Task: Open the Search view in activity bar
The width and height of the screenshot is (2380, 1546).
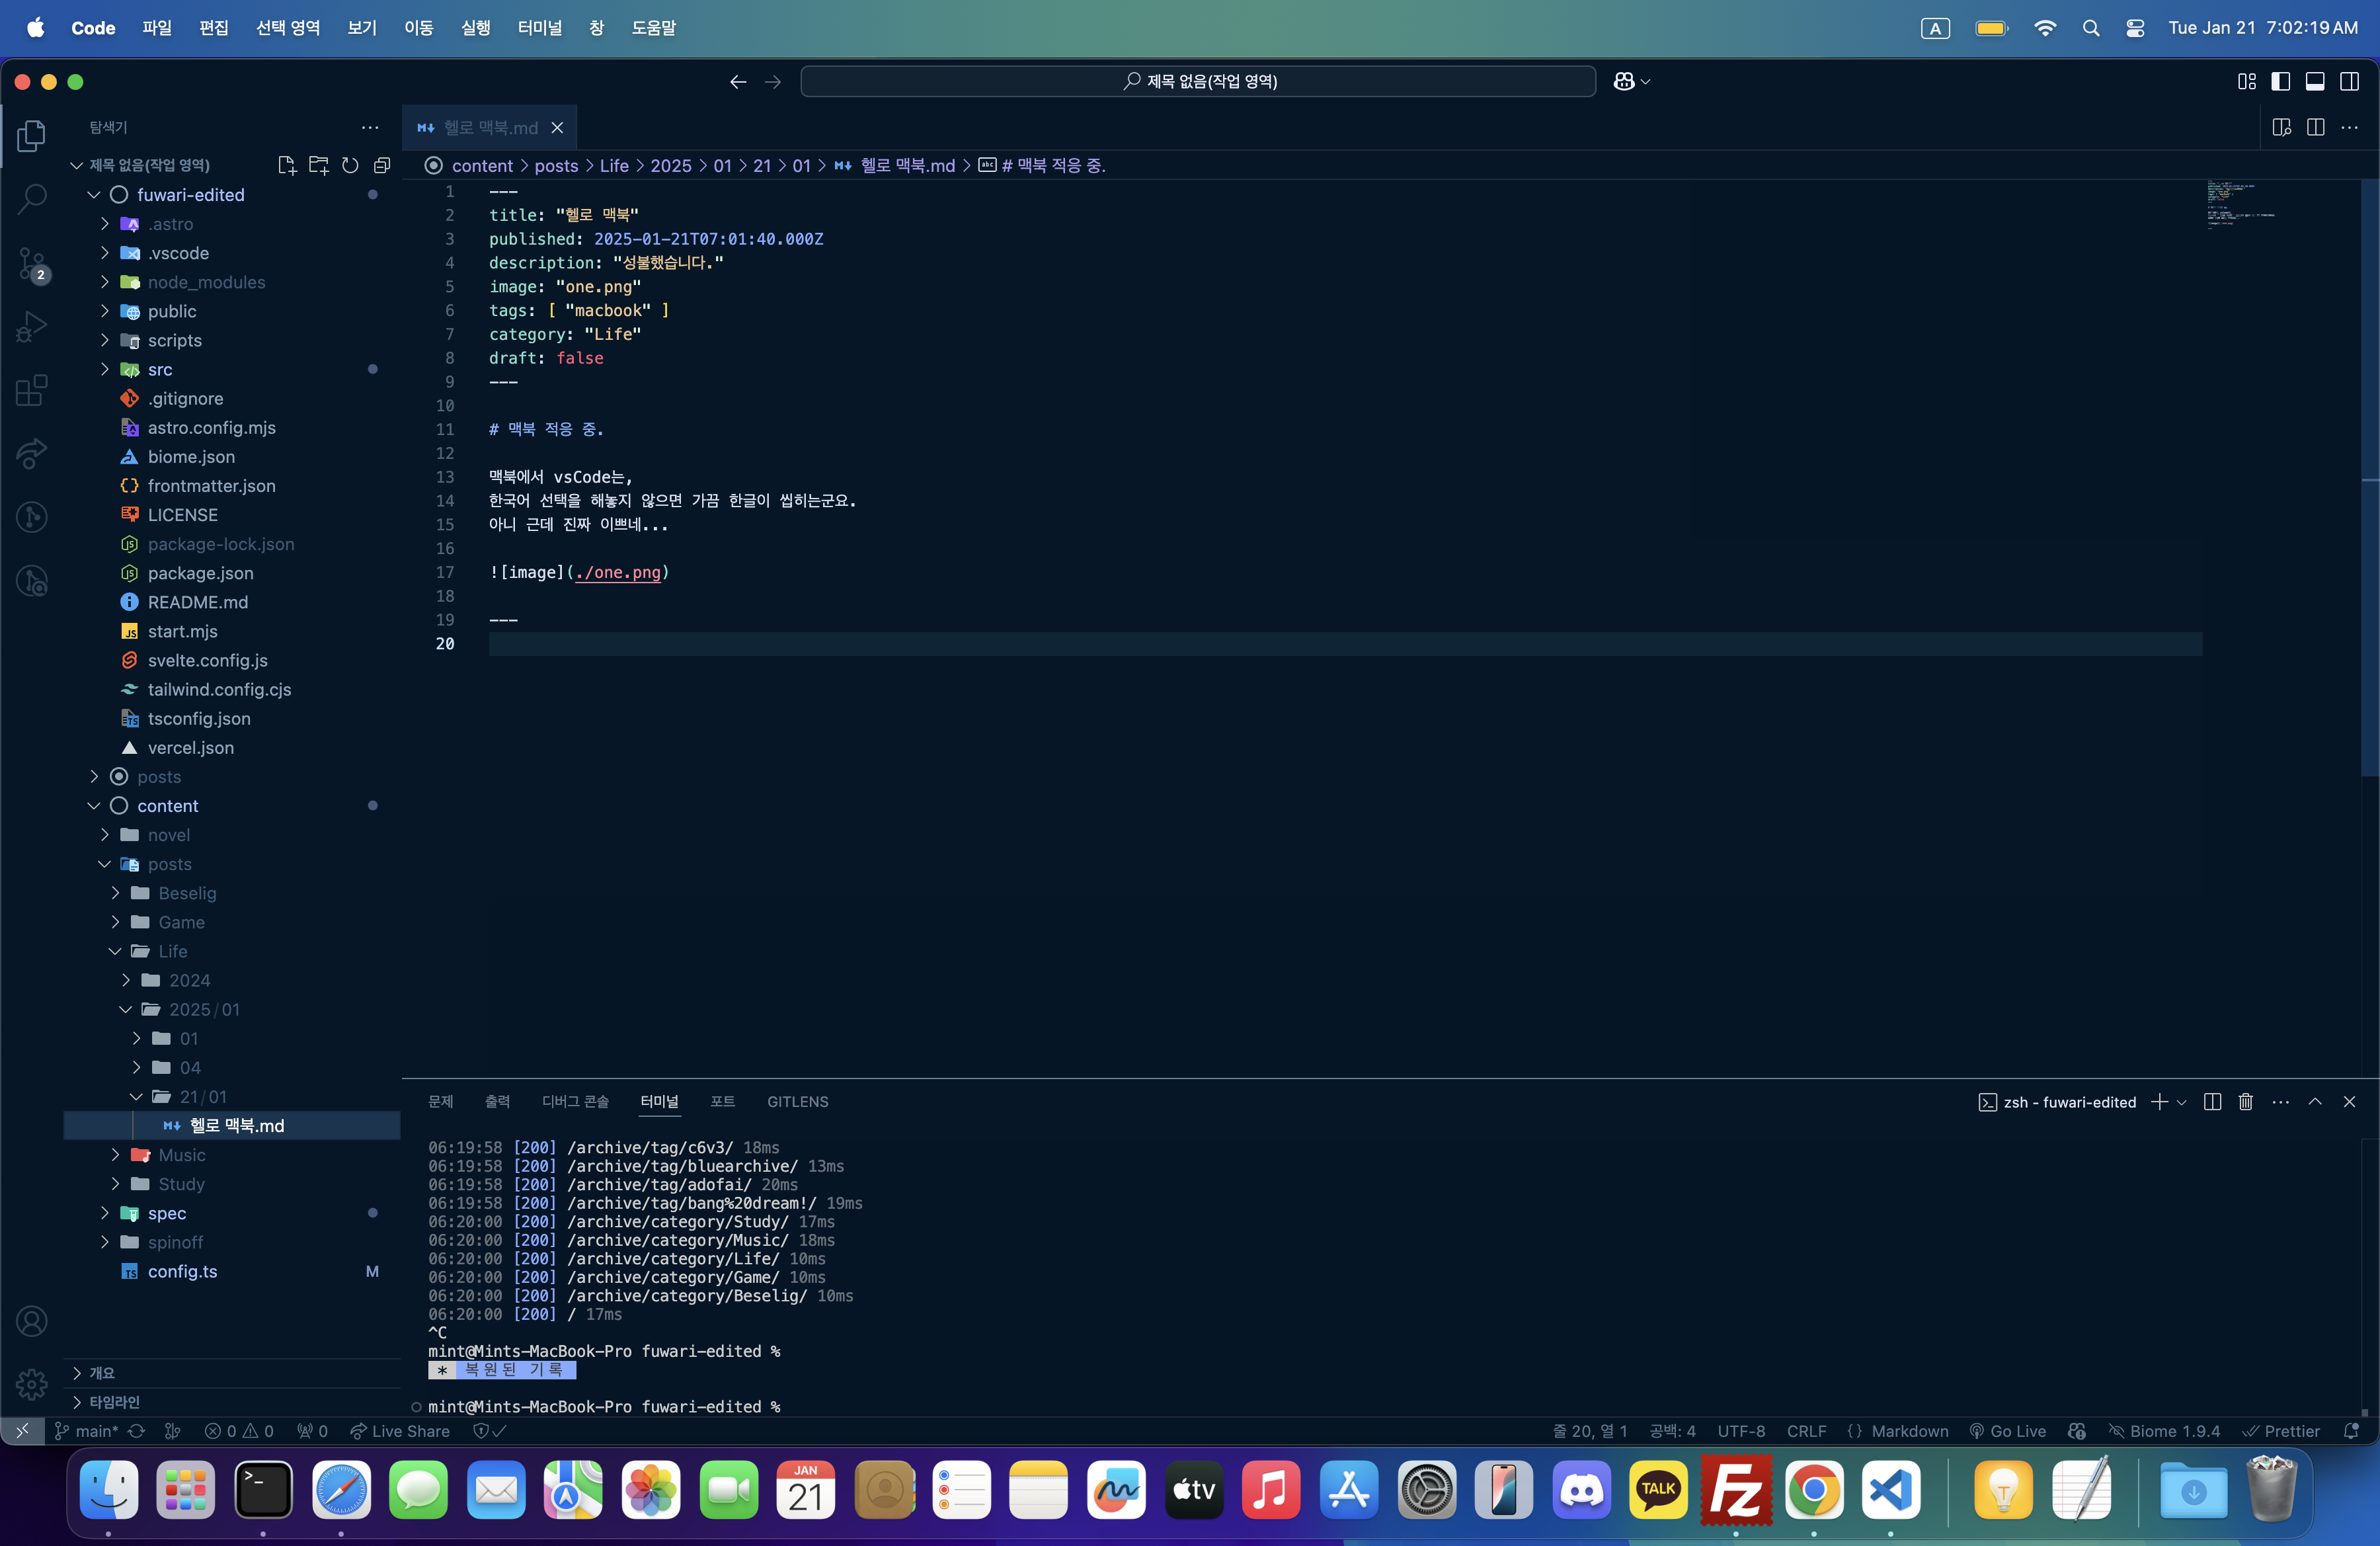Action: (x=32, y=199)
